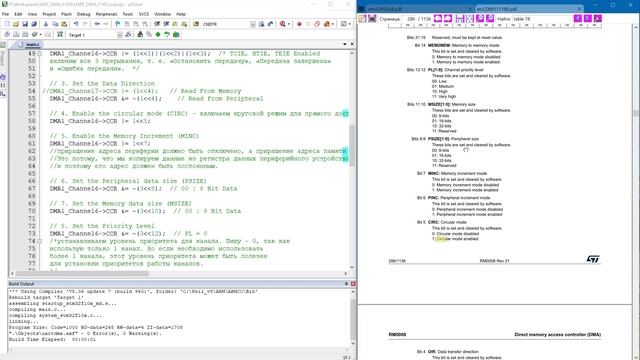Open the Flash menu
The image size is (640, 360).
pos(66,14)
